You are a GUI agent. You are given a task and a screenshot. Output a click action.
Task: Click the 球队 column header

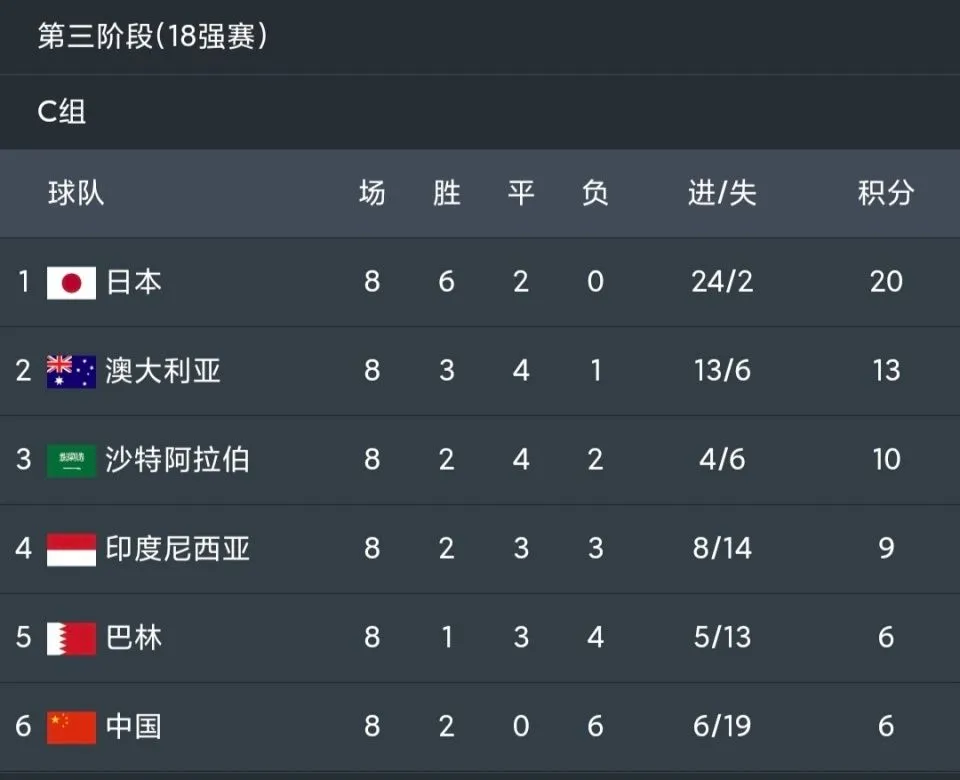point(76,193)
